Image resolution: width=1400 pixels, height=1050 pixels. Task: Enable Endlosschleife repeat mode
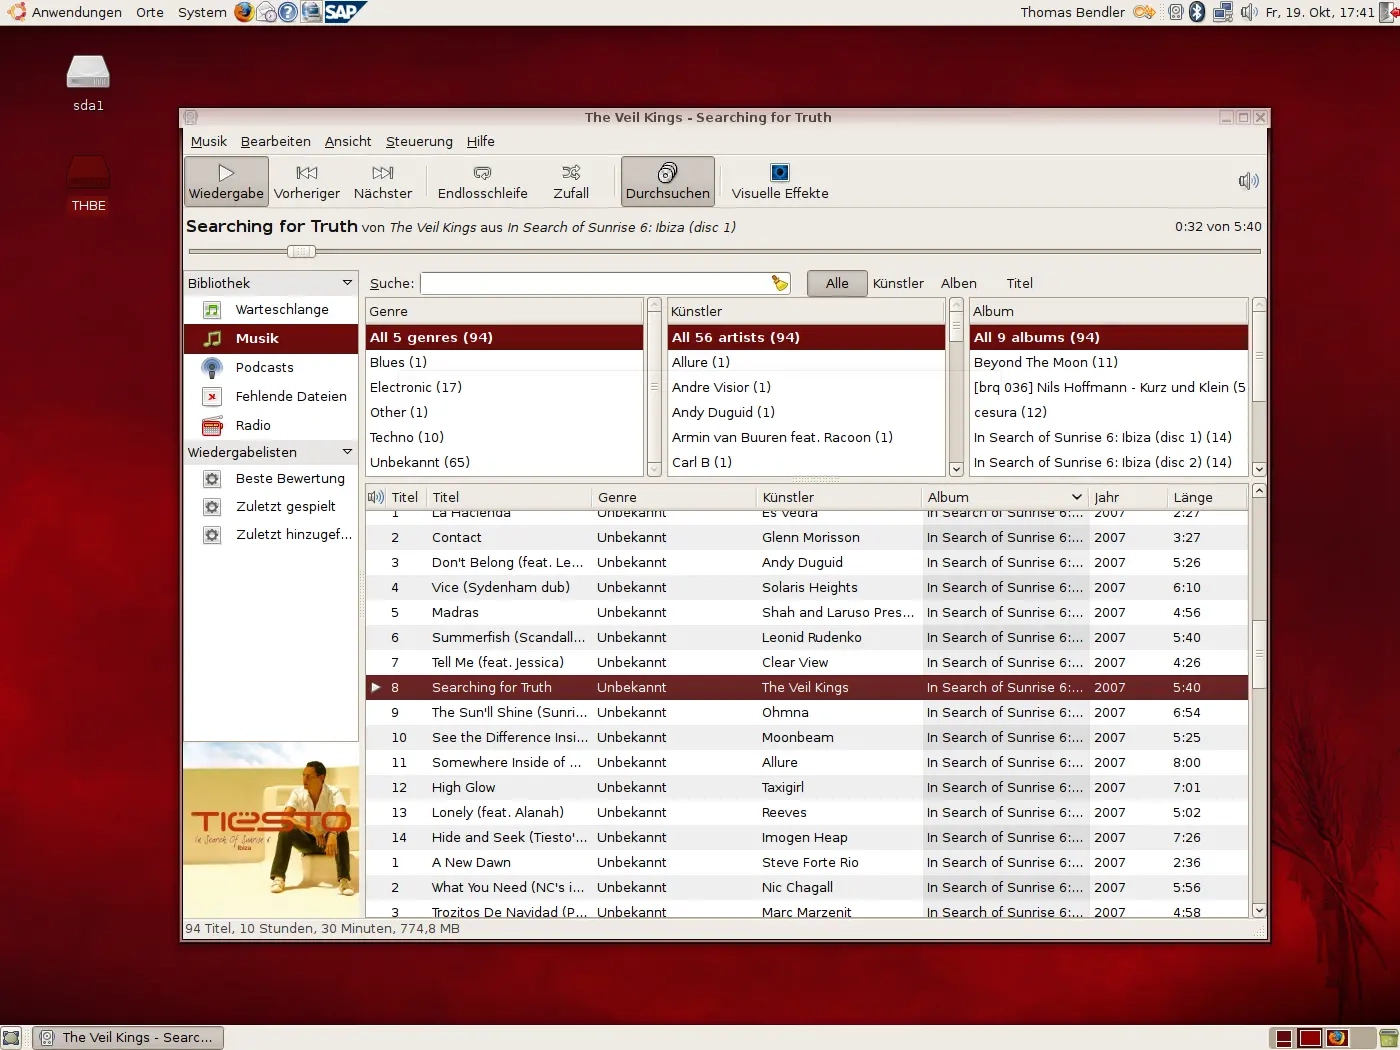tap(482, 180)
